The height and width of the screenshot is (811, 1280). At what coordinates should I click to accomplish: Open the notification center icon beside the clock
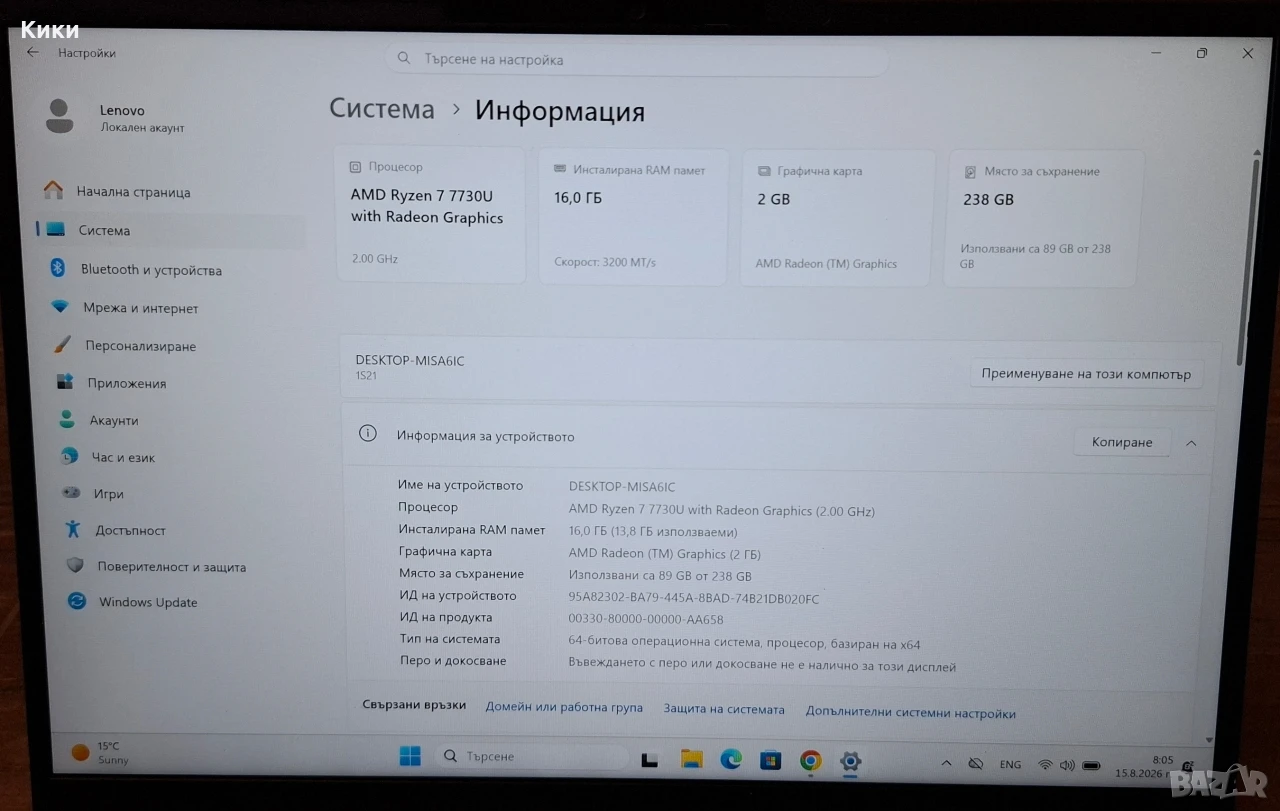point(1187,767)
